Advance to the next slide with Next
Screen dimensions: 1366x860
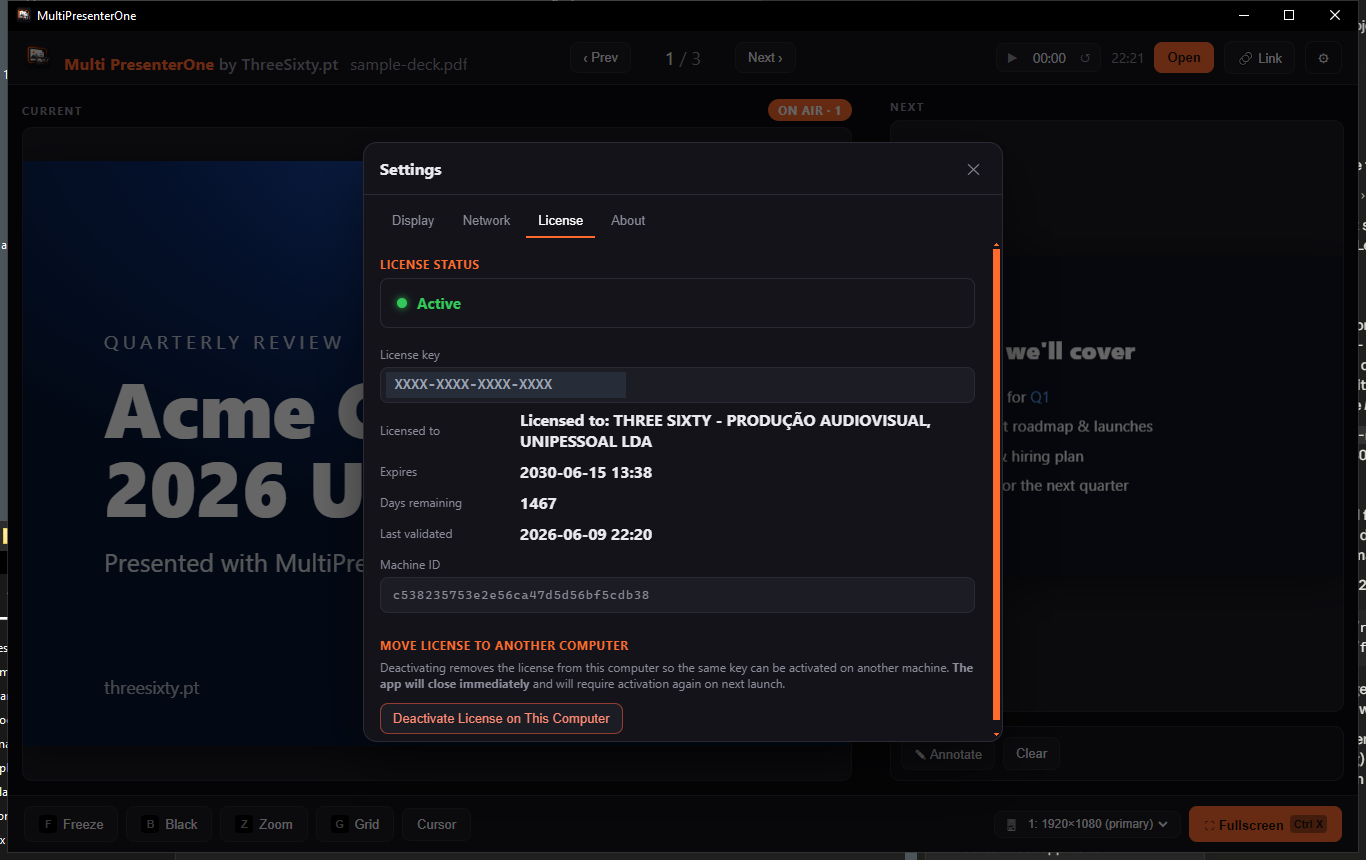click(765, 58)
